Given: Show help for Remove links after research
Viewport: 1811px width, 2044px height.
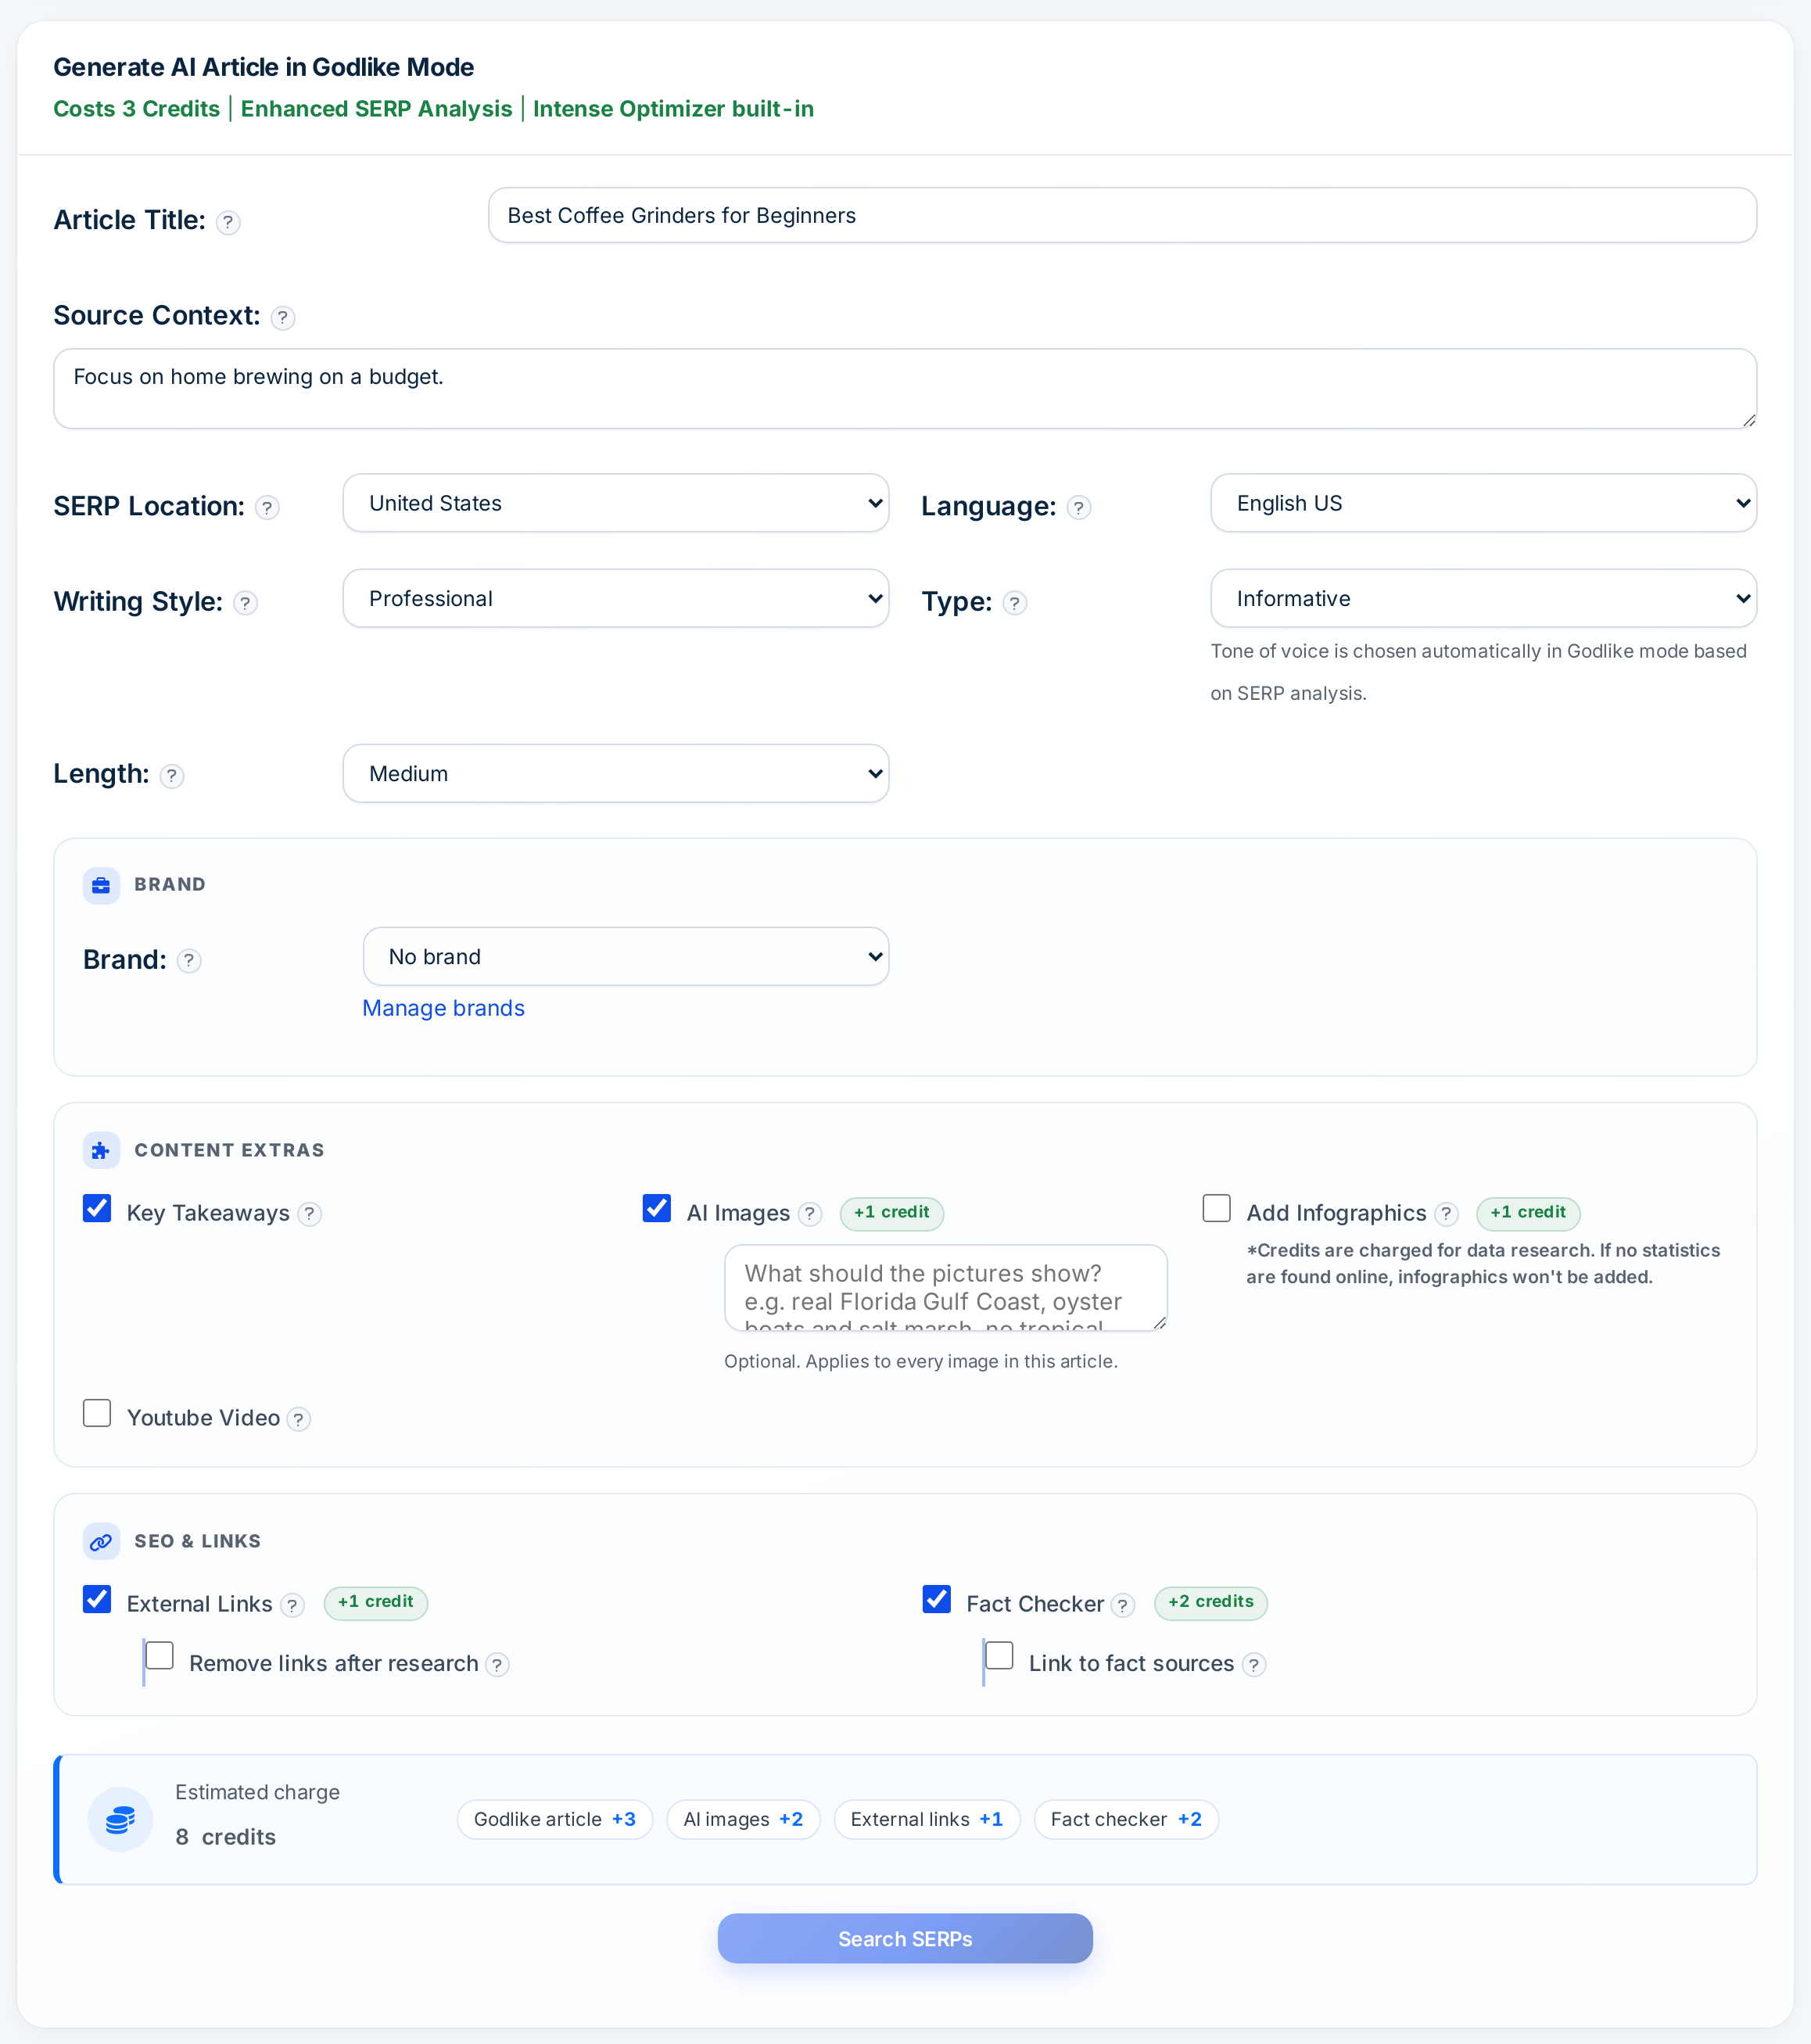Looking at the screenshot, I should click(x=497, y=1665).
